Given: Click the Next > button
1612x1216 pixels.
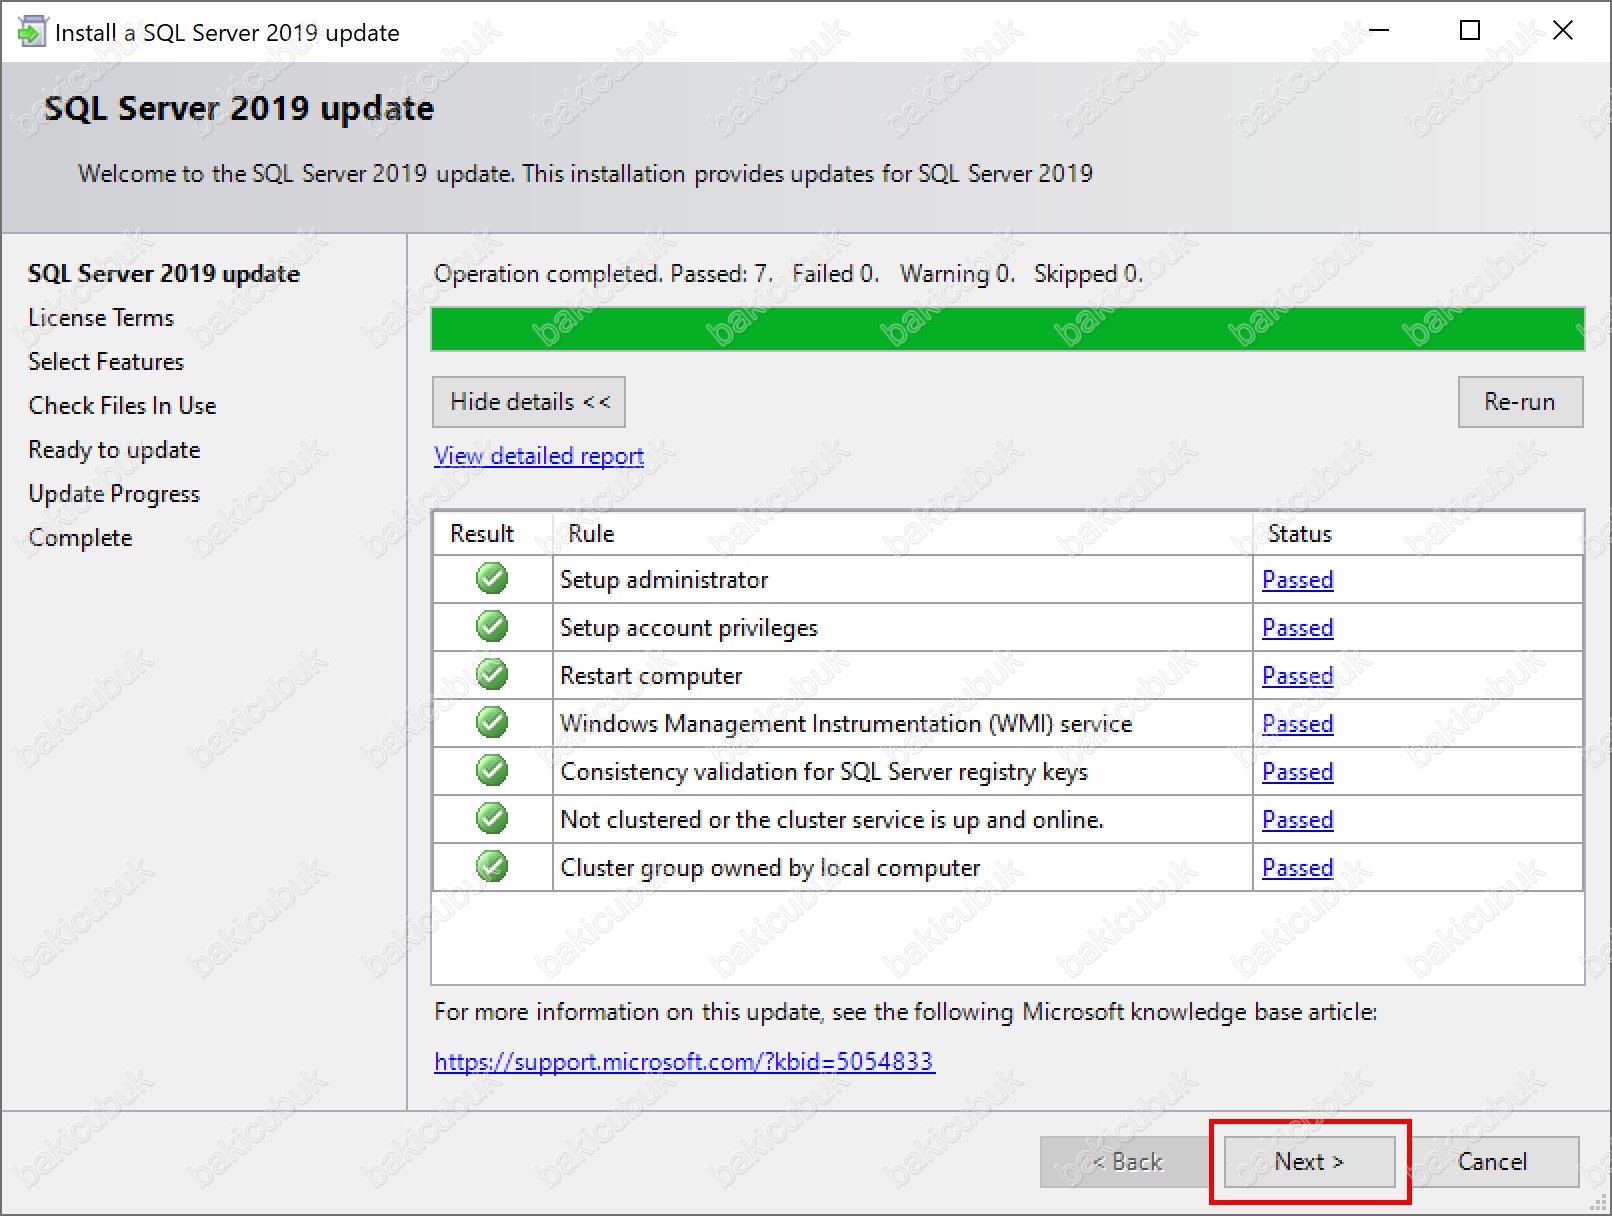Looking at the screenshot, I should pos(1309,1162).
